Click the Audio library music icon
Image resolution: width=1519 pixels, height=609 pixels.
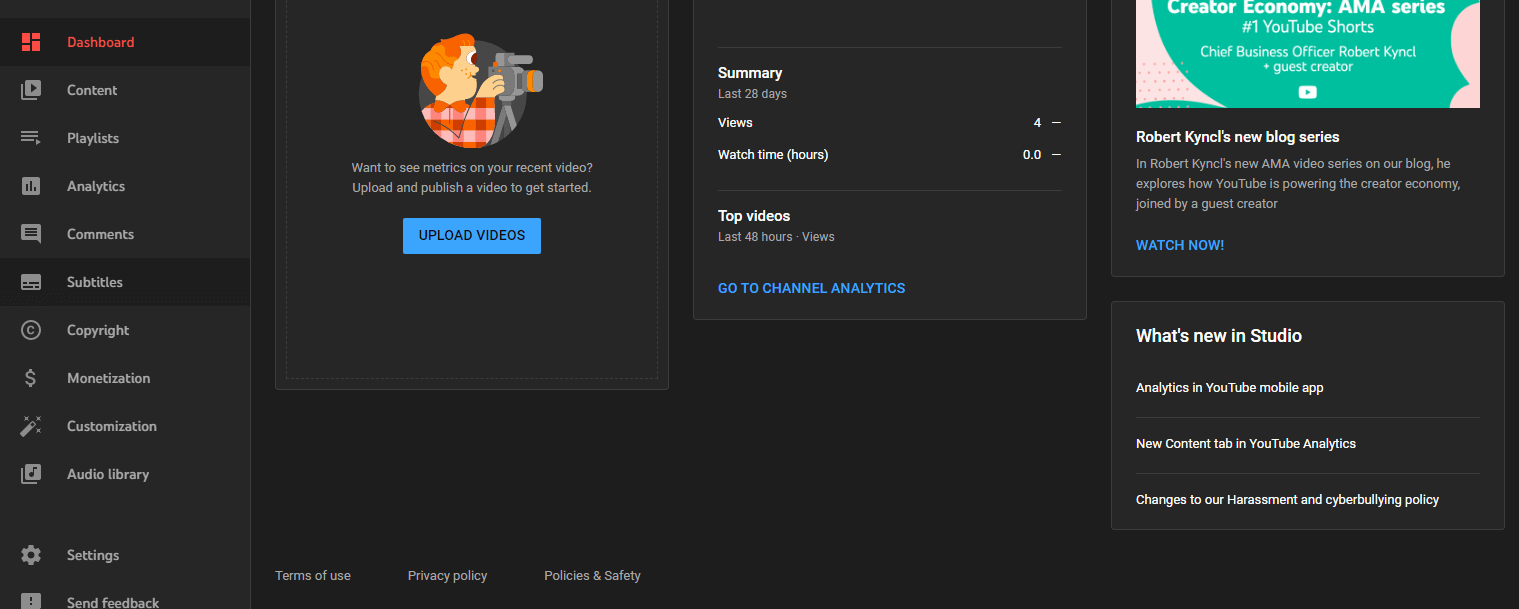click(31, 474)
